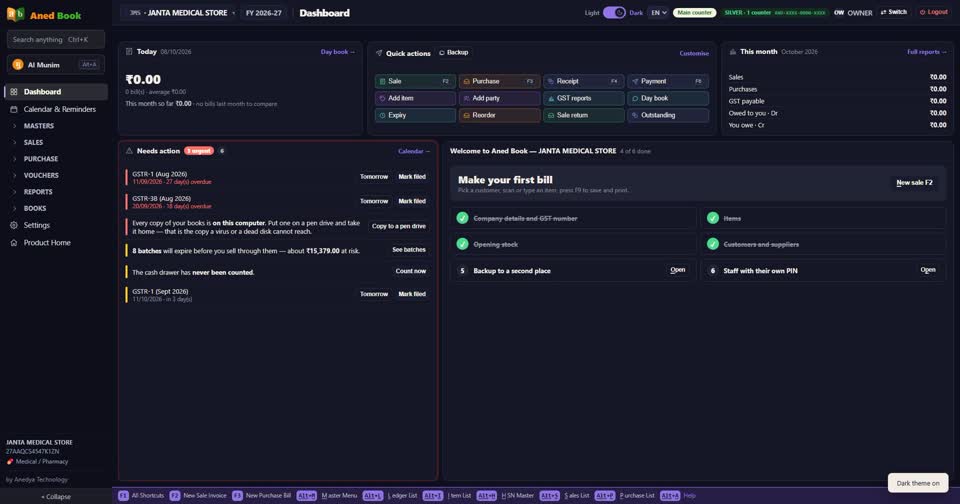Image resolution: width=960 pixels, height=504 pixels.
Task: Click the Switch user button
Action: 893,12
